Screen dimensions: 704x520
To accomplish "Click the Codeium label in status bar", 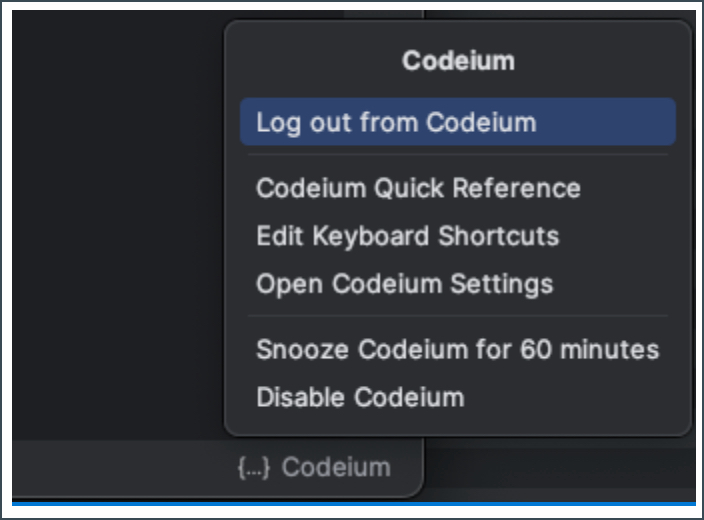I will (x=336, y=467).
